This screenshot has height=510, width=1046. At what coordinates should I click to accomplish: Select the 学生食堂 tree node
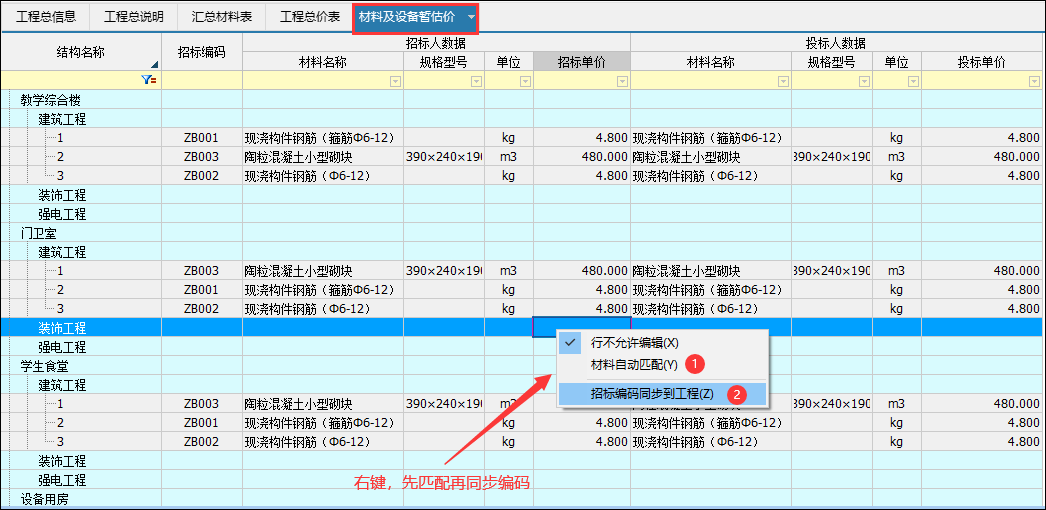(45, 366)
